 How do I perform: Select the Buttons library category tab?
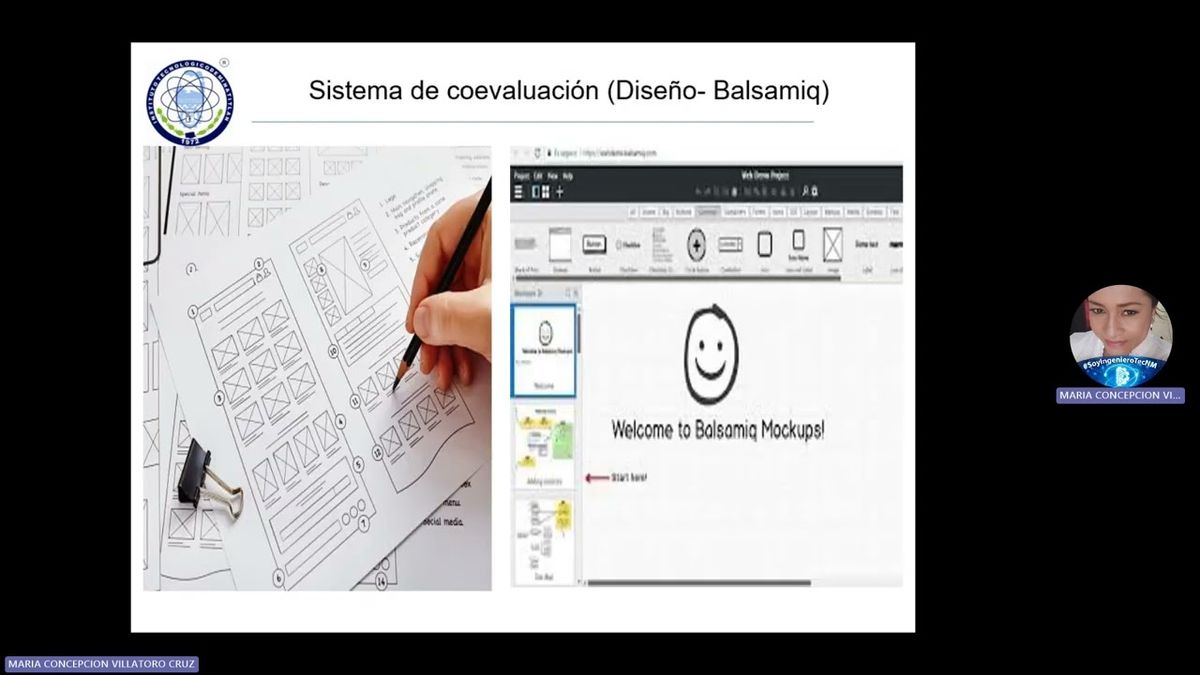point(683,212)
